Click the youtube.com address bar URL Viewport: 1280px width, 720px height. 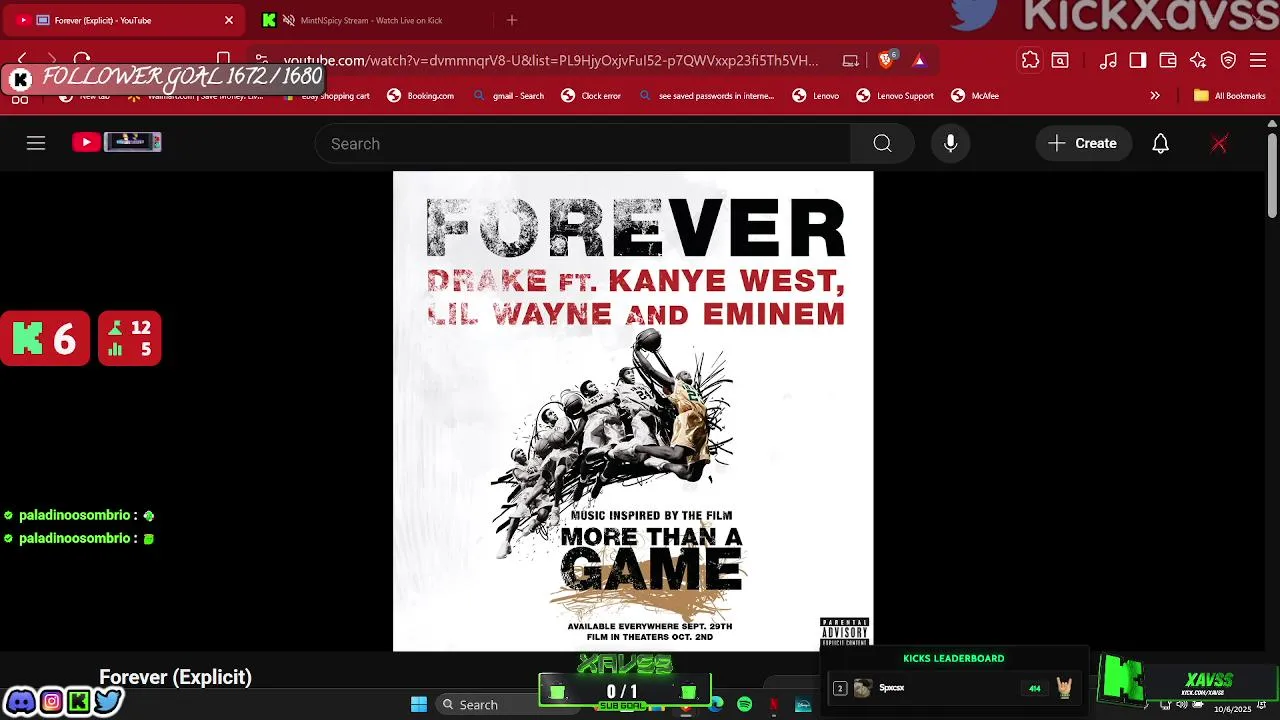(550, 60)
